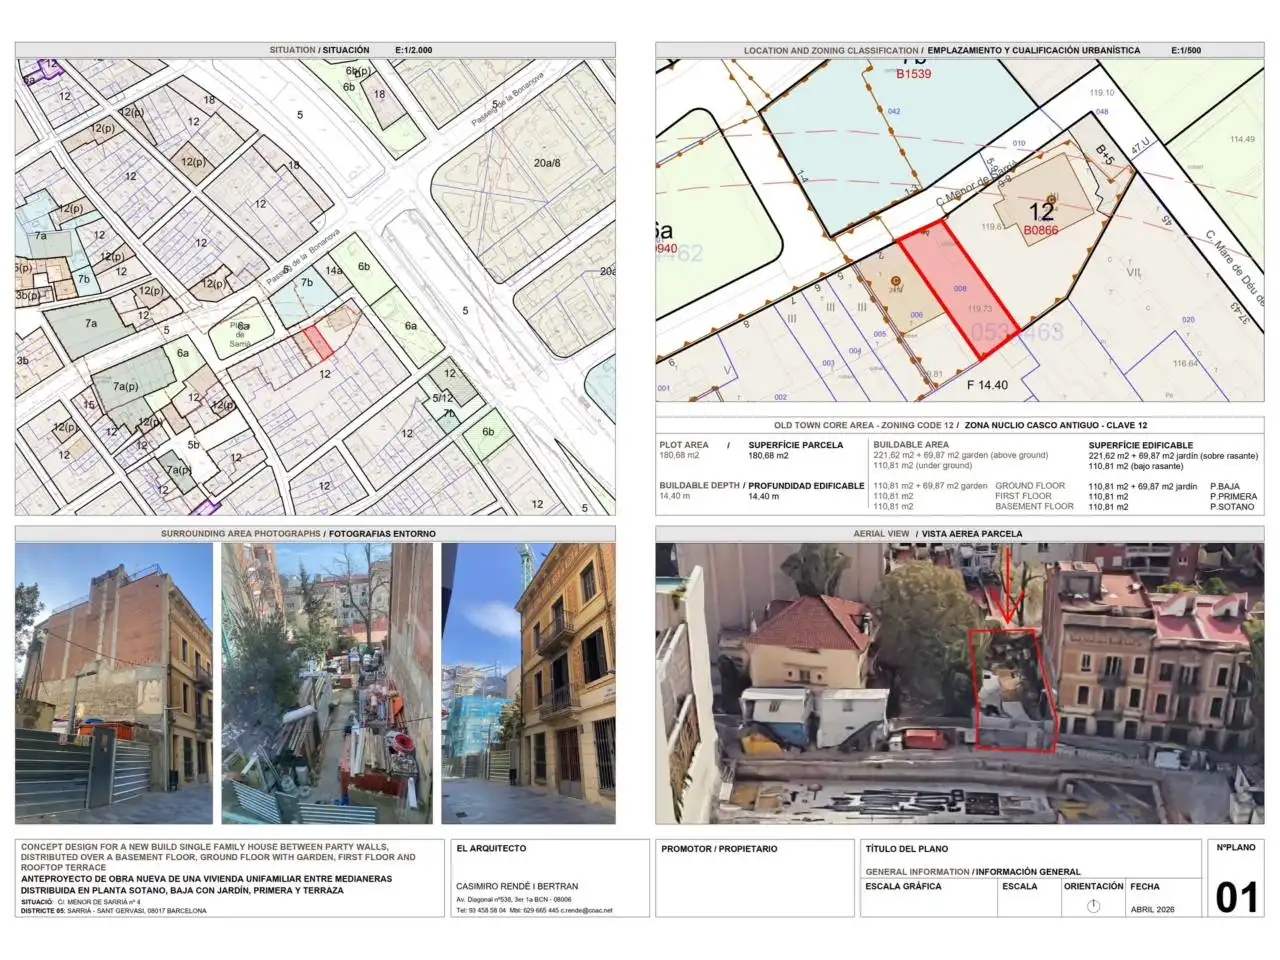Click the 'VISTA AEREA PARCELA' panel title
1280x960 pixels.
point(972,534)
